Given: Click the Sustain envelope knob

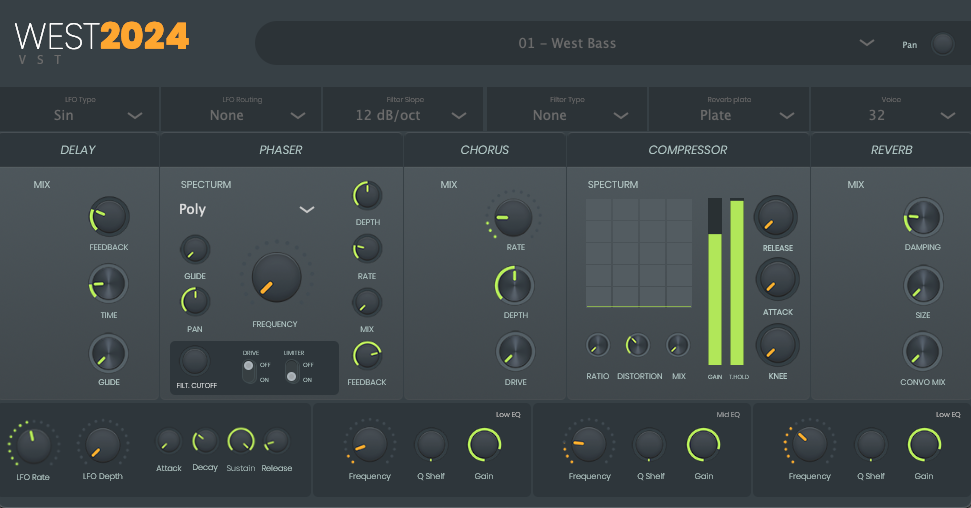Looking at the screenshot, I should [241, 441].
